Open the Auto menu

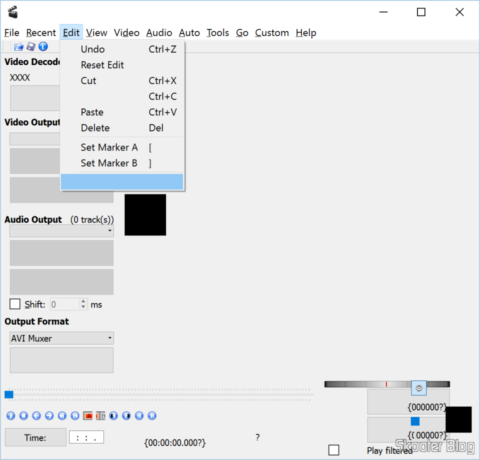click(189, 33)
